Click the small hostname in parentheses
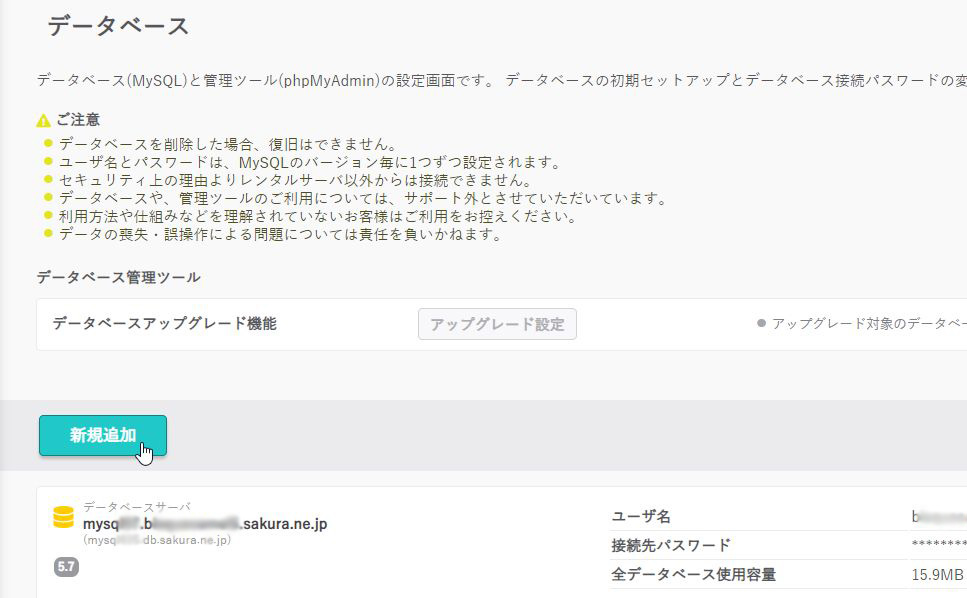The height and width of the screenshot is (598, 967). (x=157, y=540)
